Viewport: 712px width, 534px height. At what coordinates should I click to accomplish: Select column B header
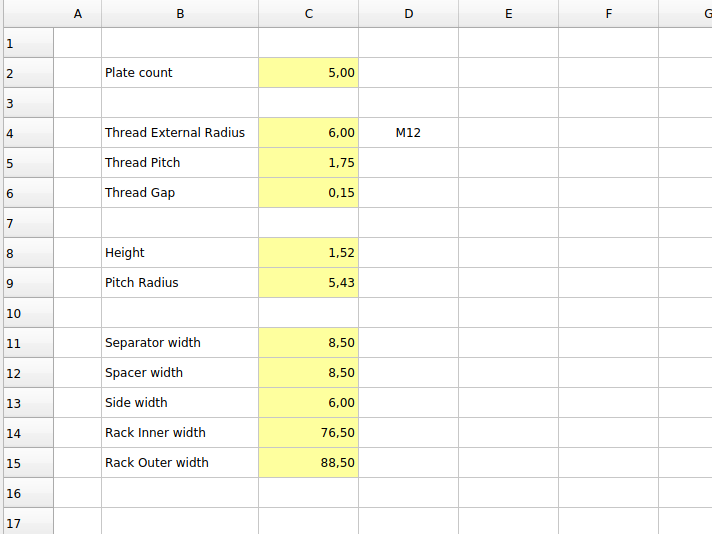click(180, 13)
